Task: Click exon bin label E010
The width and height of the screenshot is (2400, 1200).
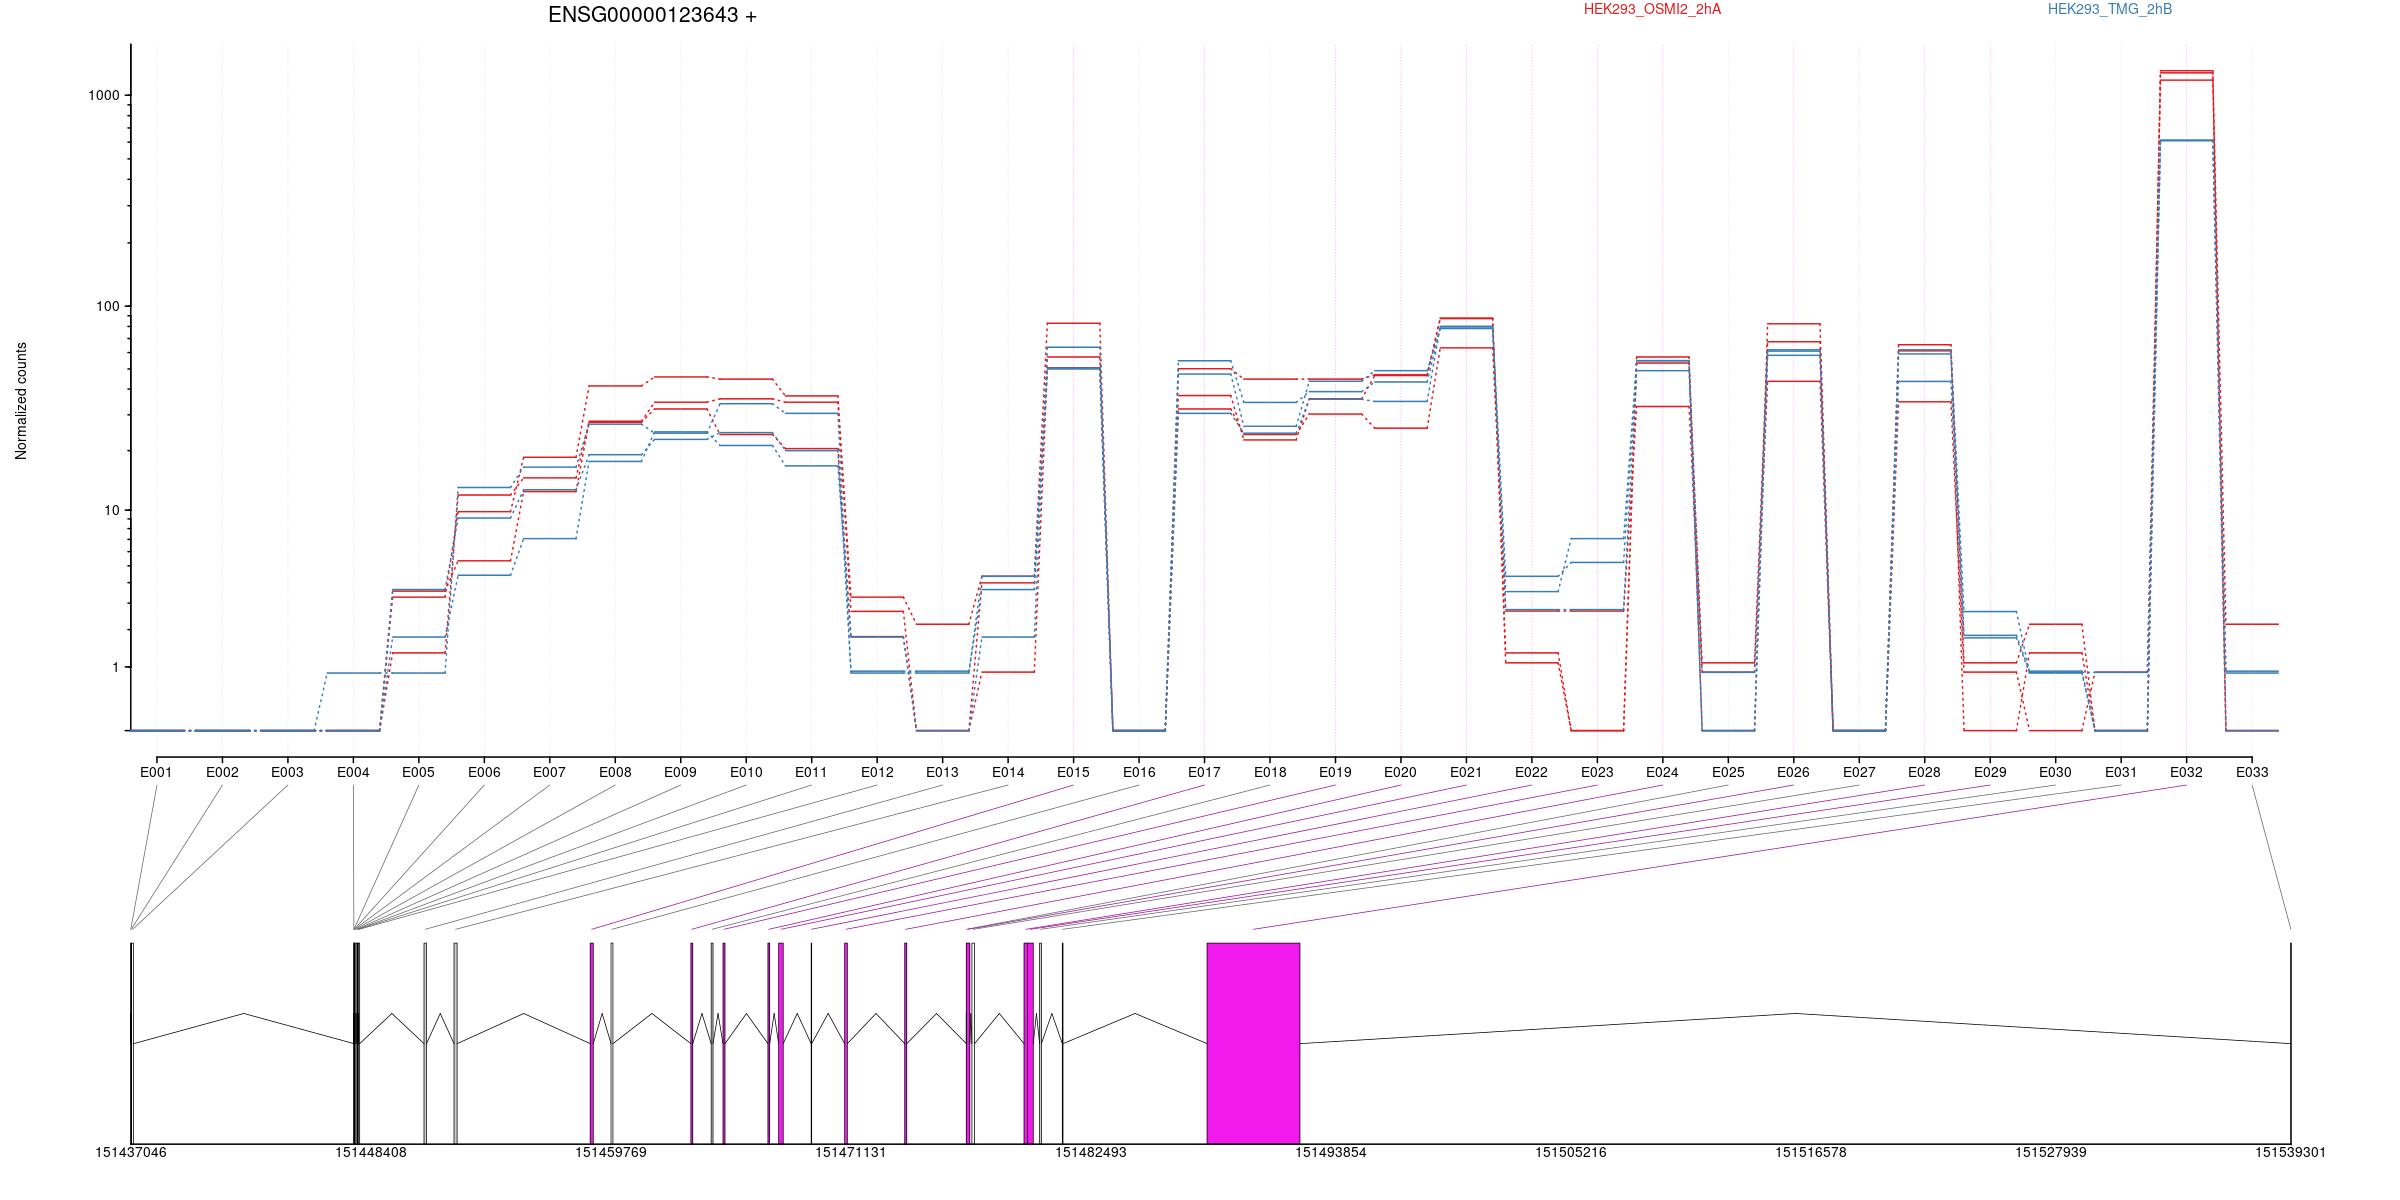Action: point(746,772)
